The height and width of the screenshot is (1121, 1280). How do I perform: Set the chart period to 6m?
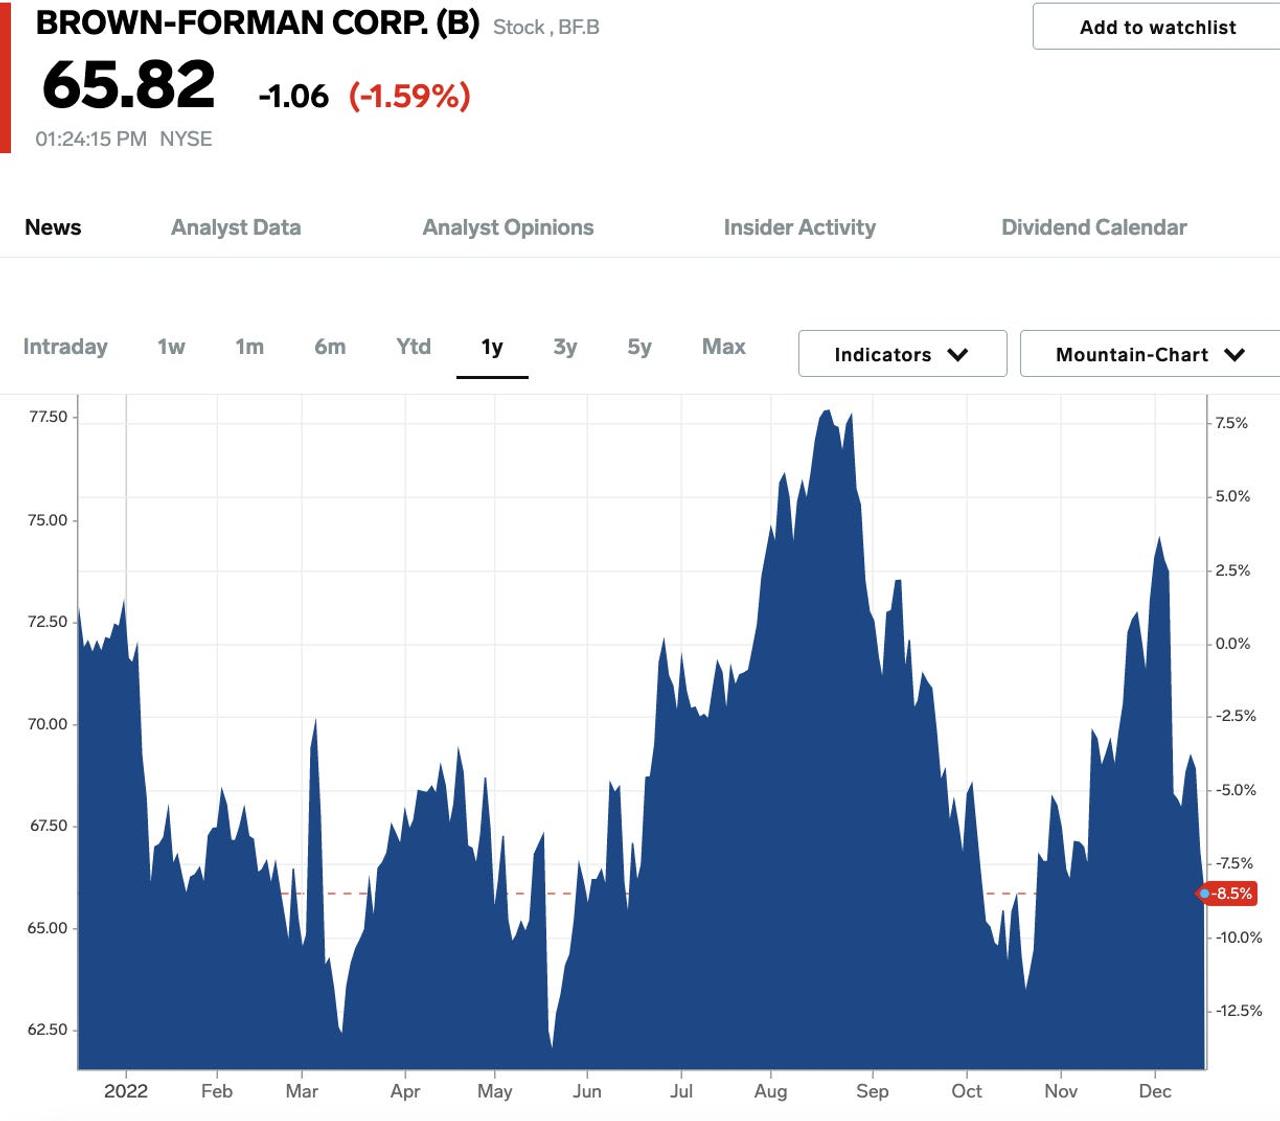pos(330,347)
